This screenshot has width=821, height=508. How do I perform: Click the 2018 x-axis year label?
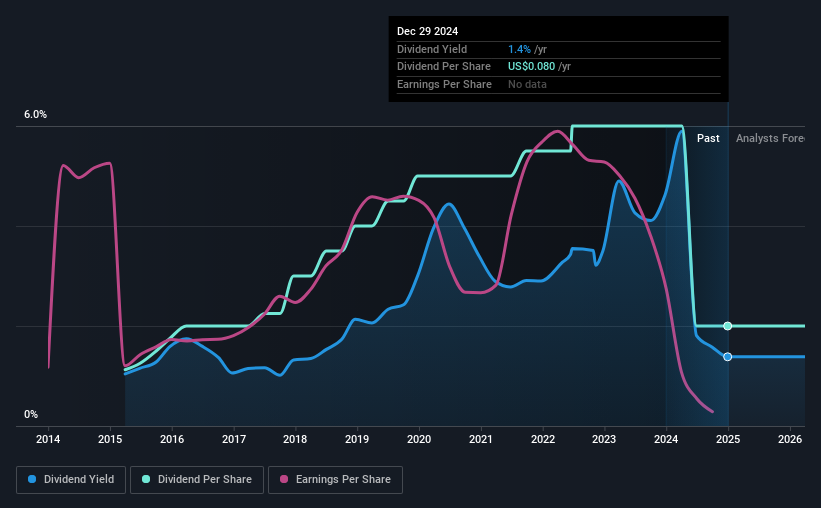[295, 439]
